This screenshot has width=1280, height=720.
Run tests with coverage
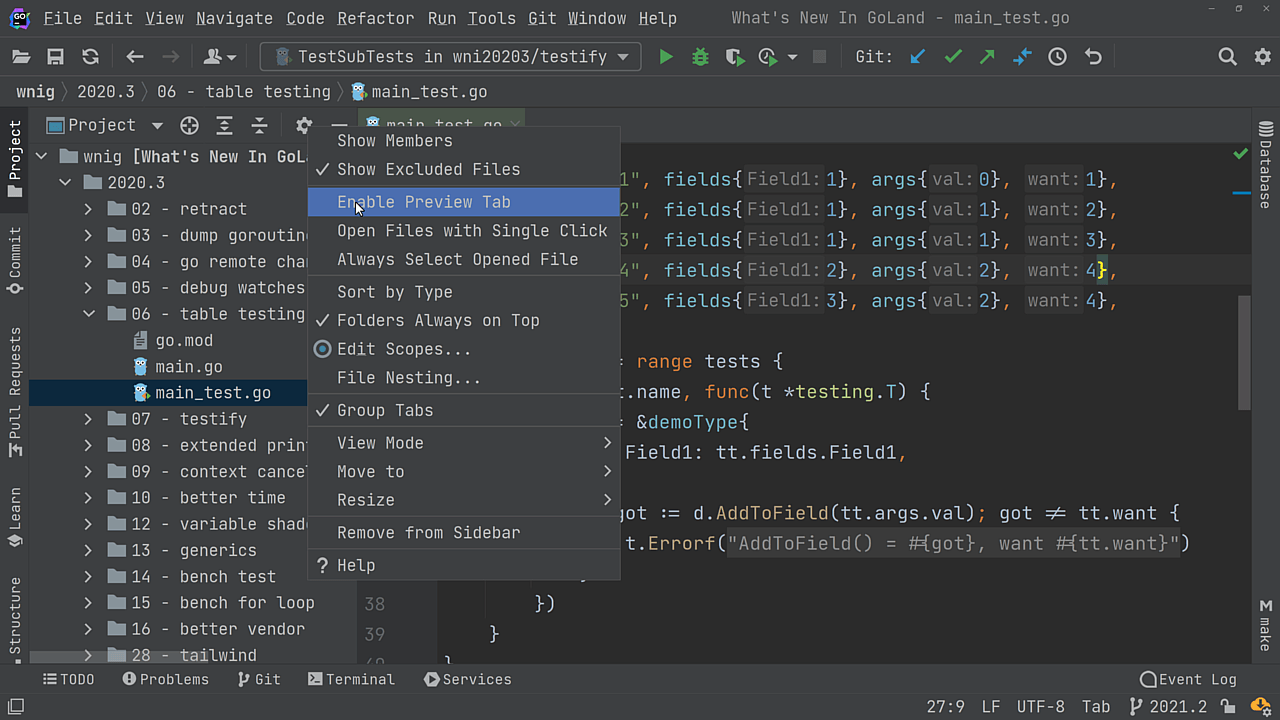point(735,56)
